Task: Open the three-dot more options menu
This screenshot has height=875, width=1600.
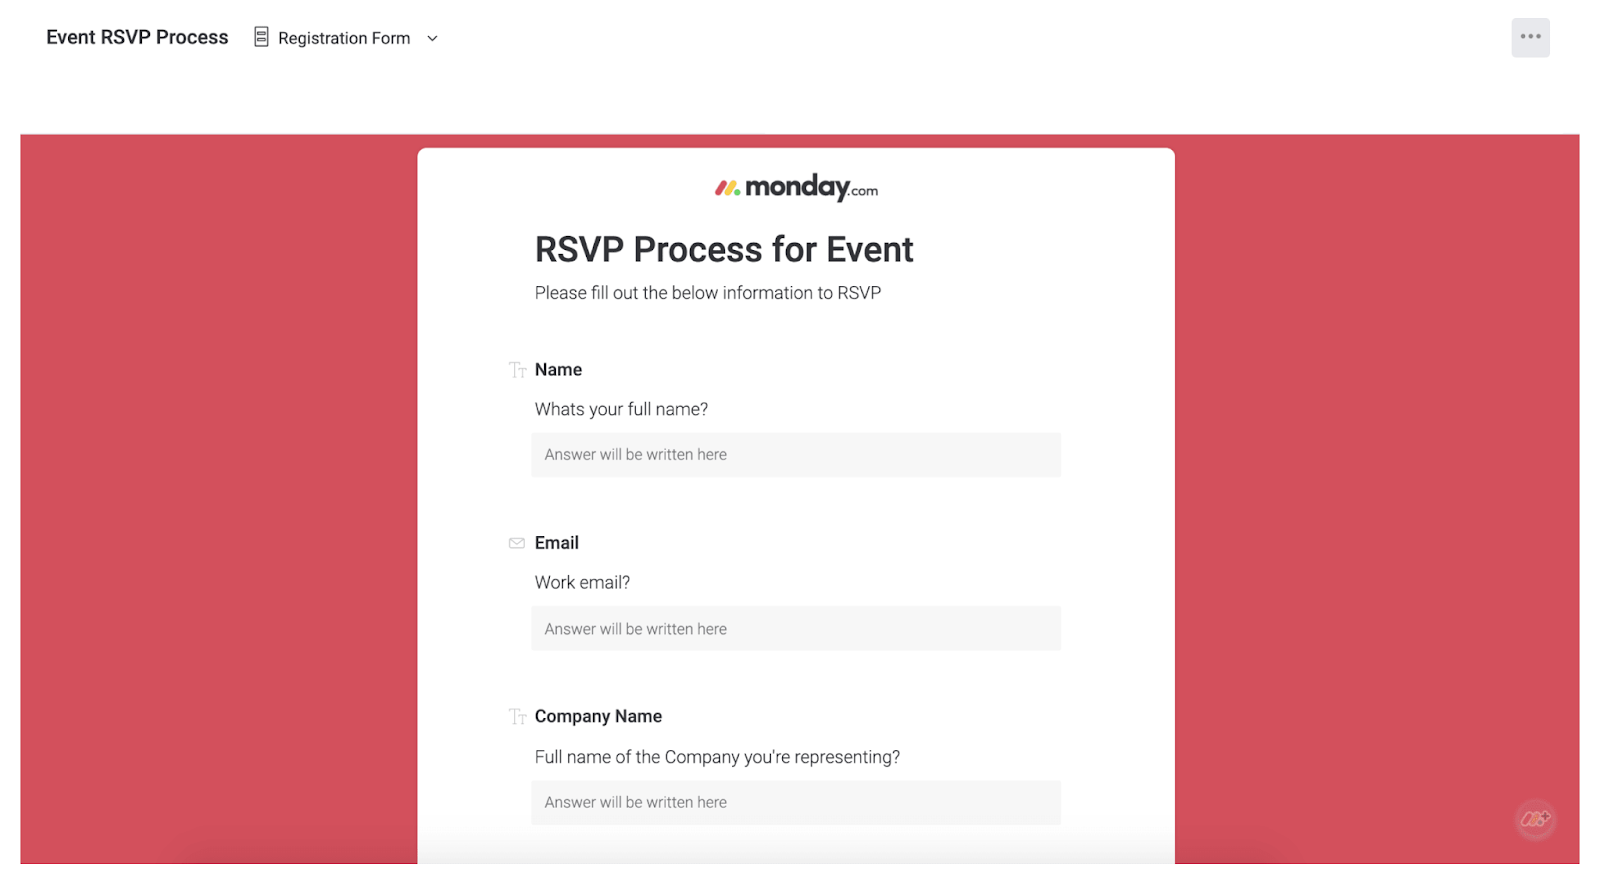Action: coord(1530,38)
